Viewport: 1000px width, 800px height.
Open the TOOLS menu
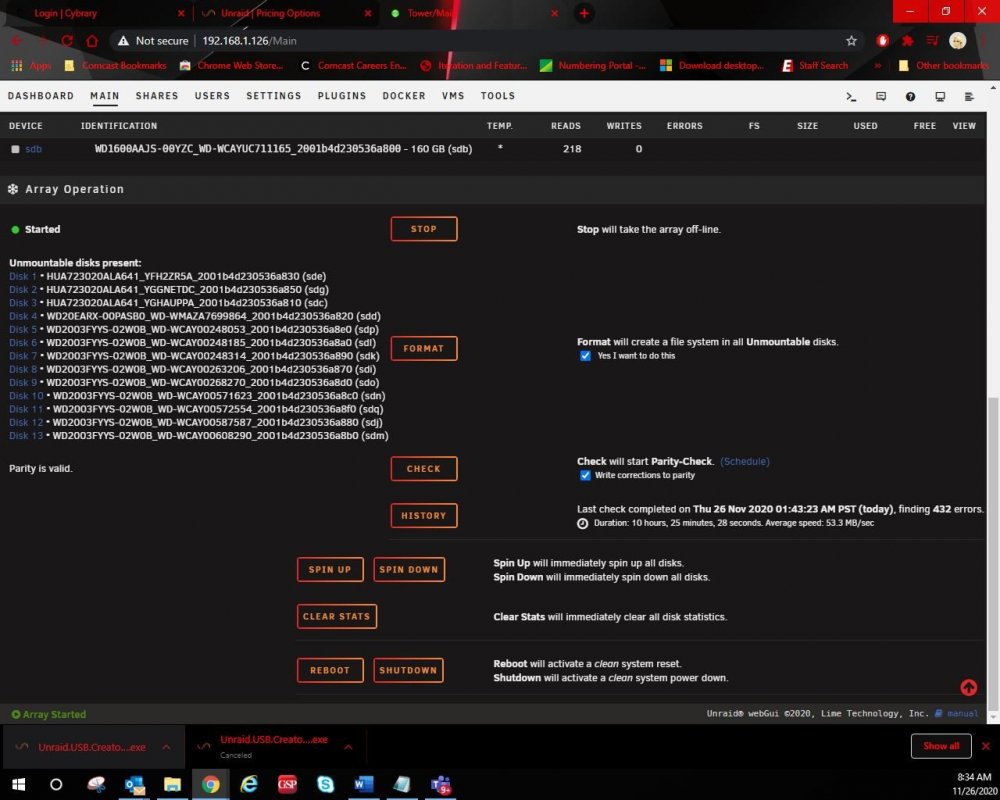point(497,96)
